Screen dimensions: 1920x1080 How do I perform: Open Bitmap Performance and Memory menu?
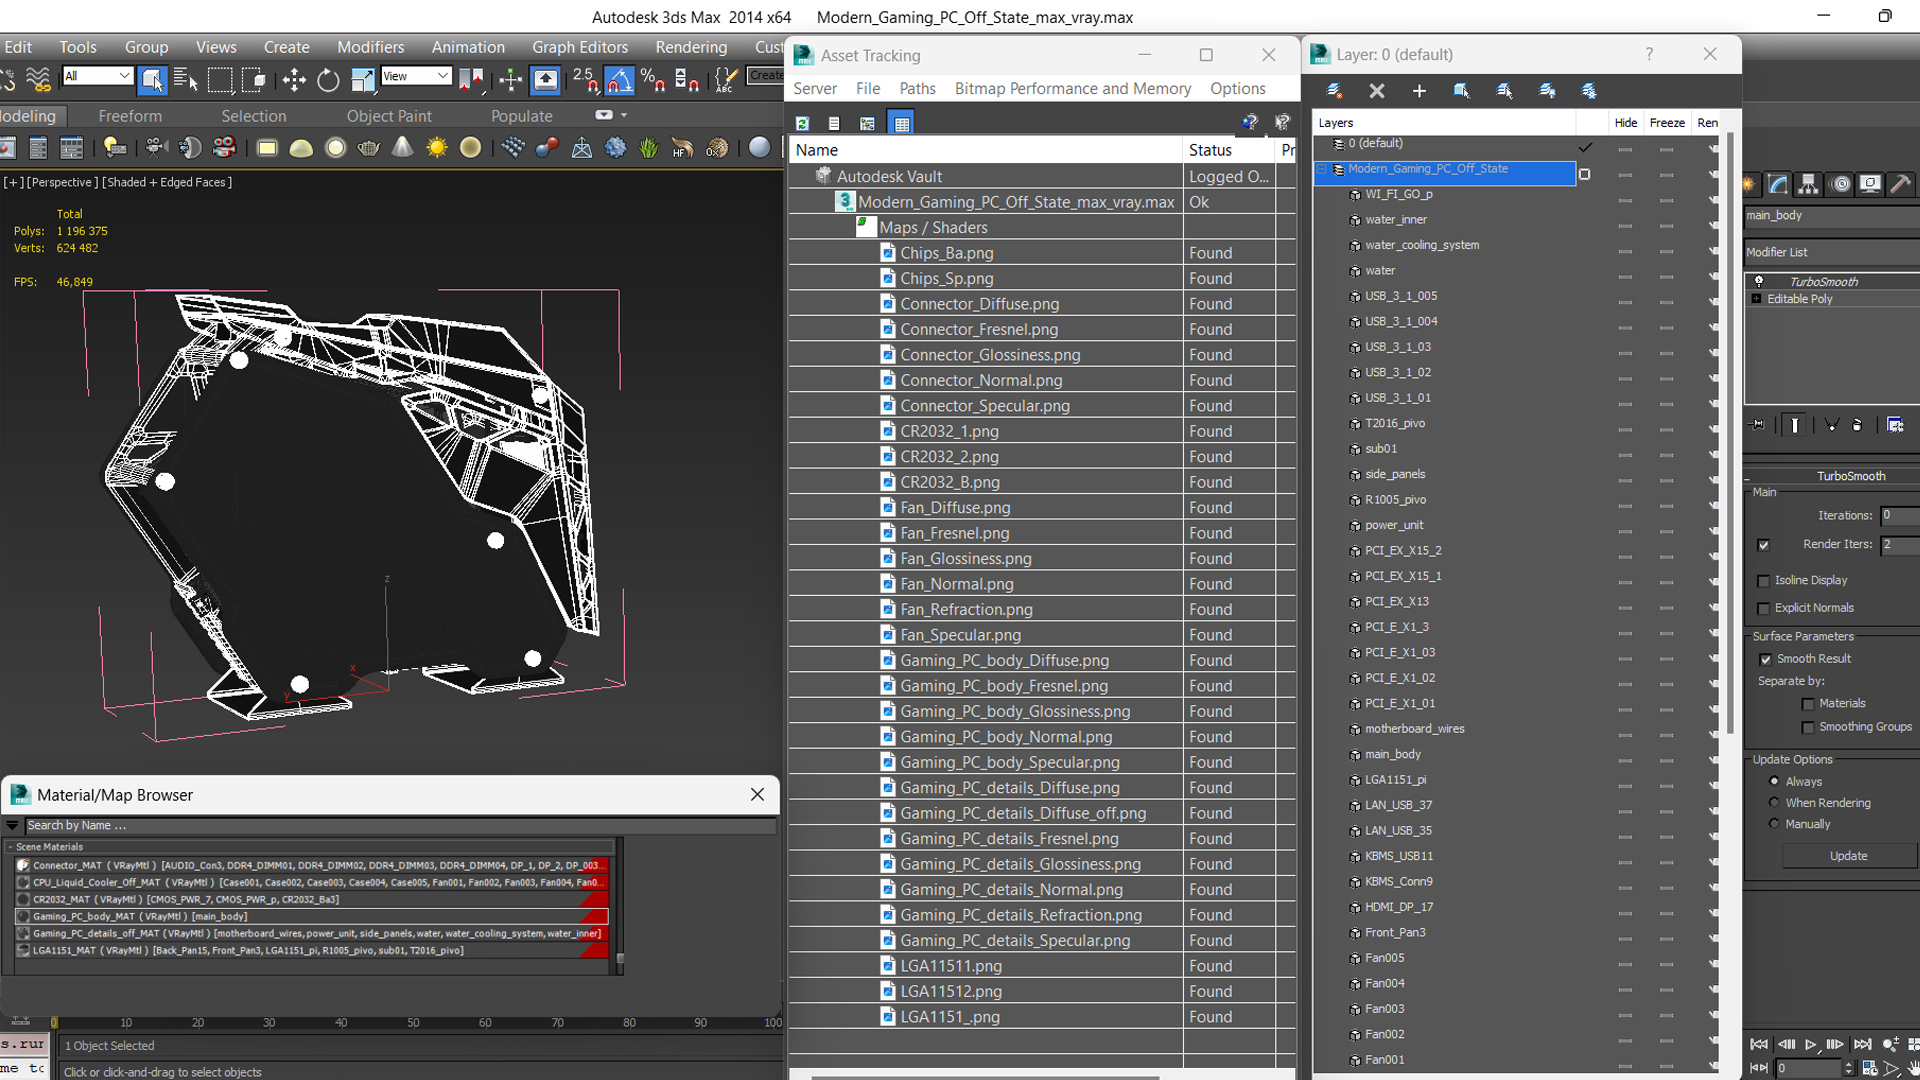click(x=1072, y=88)
